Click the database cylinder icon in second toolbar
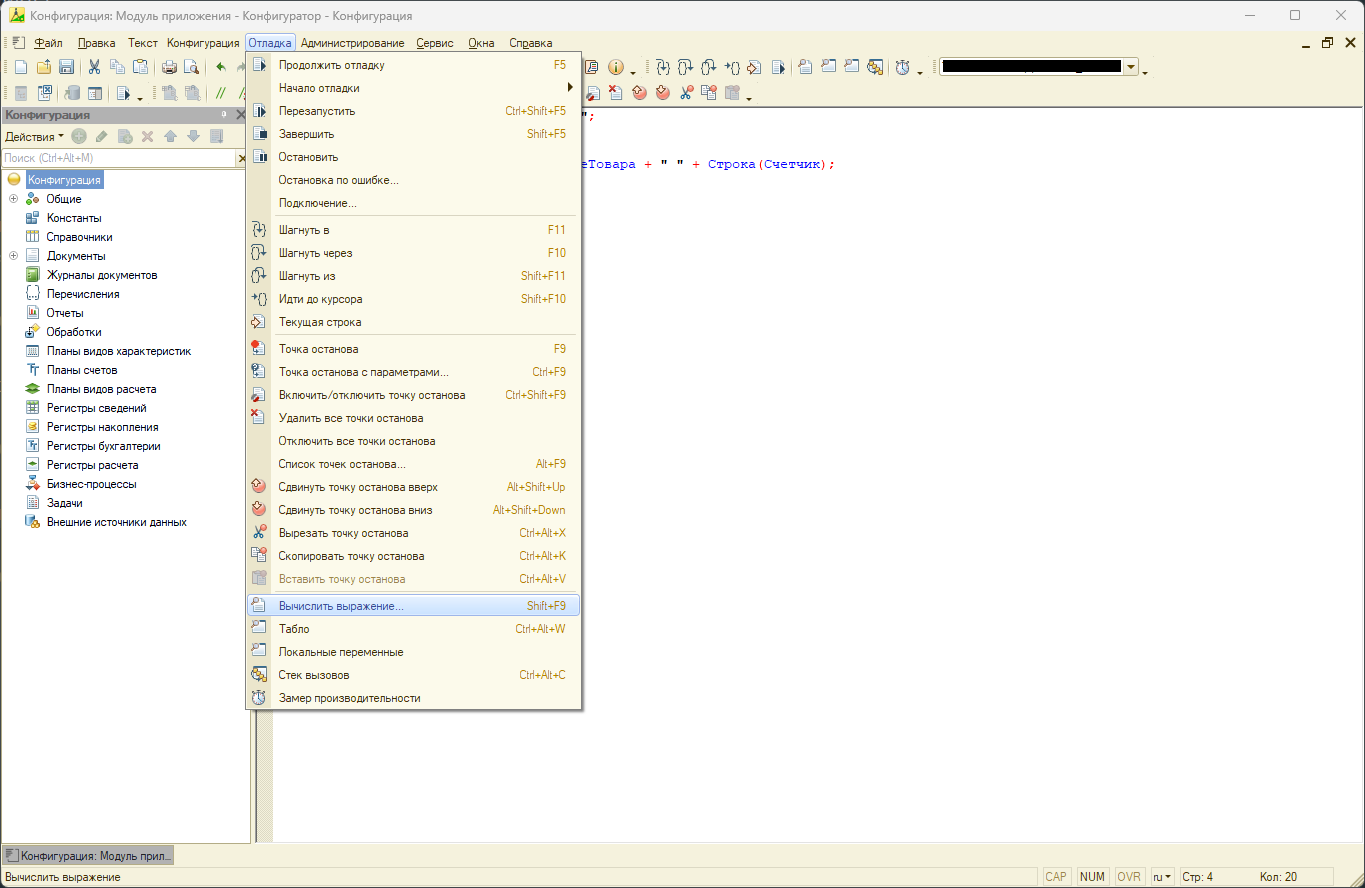Screen dimensions: 1365x888 click(x=72, y=93)
